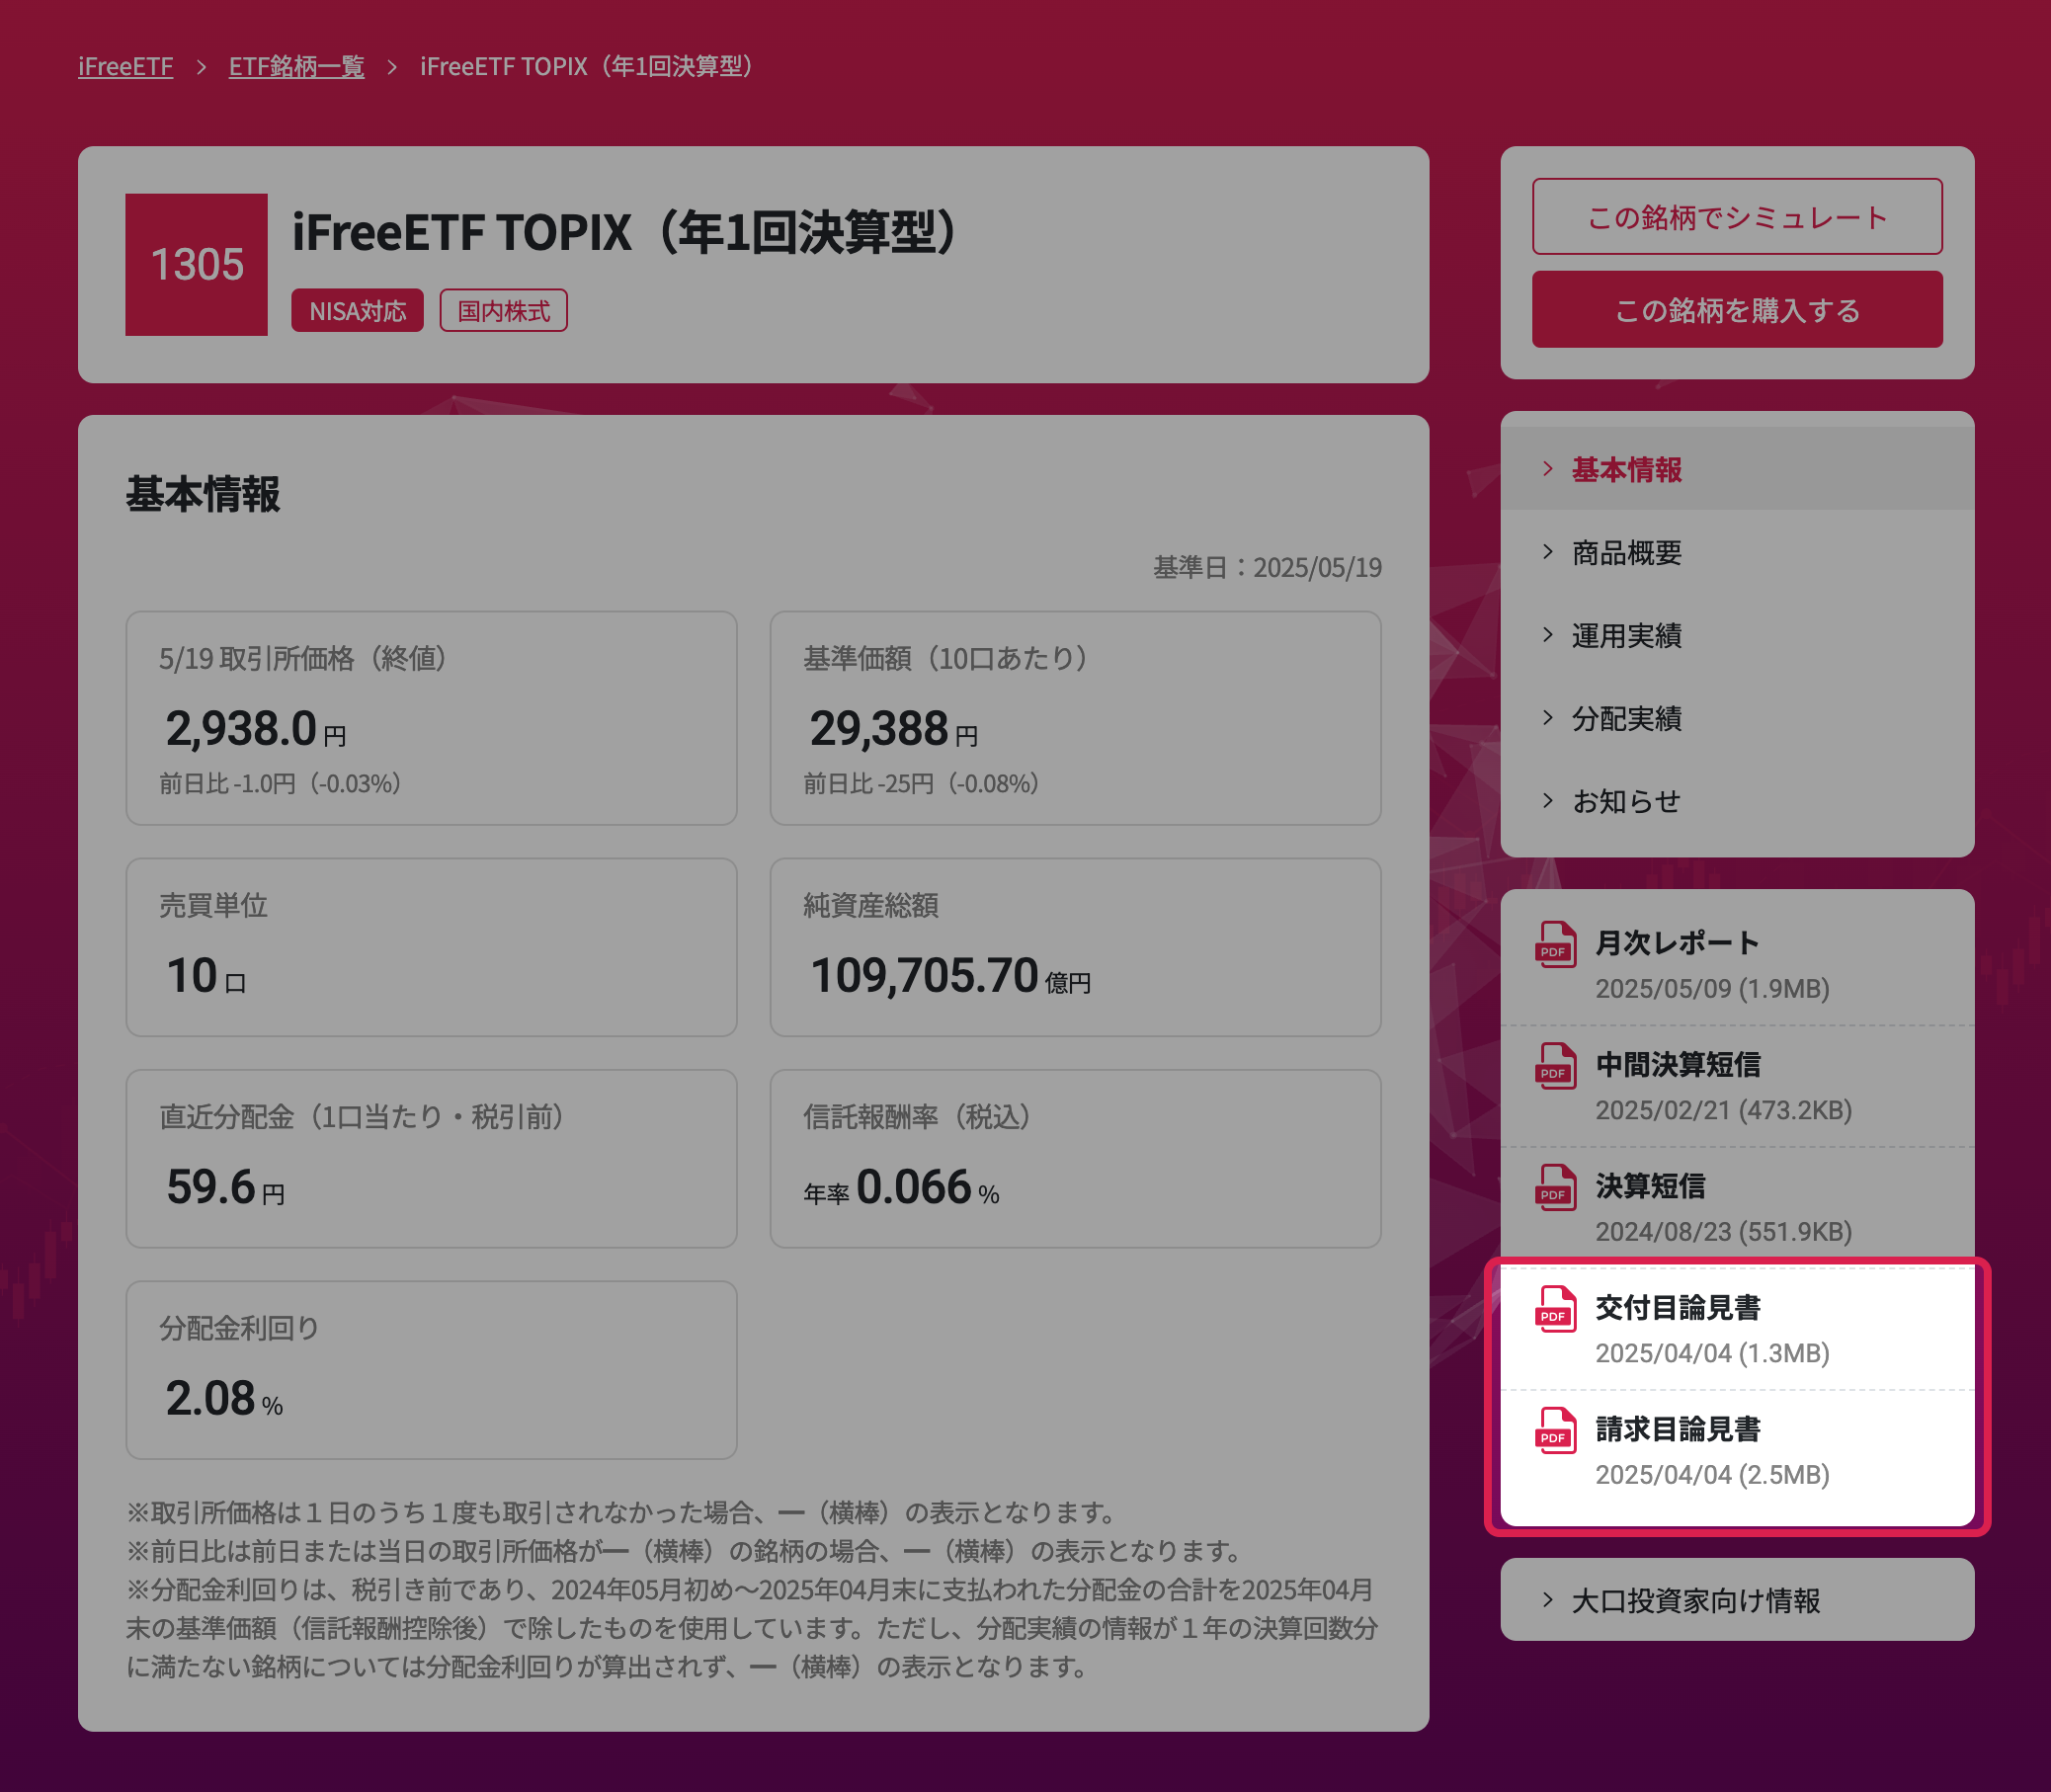Click the 2,938.0 円 closing price value

point(255,729)
